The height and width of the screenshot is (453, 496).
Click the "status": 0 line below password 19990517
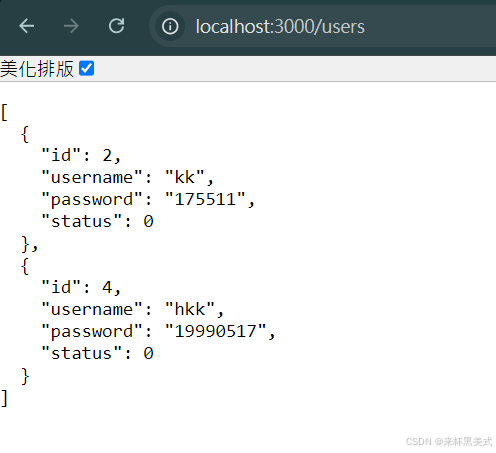(97, 353)
